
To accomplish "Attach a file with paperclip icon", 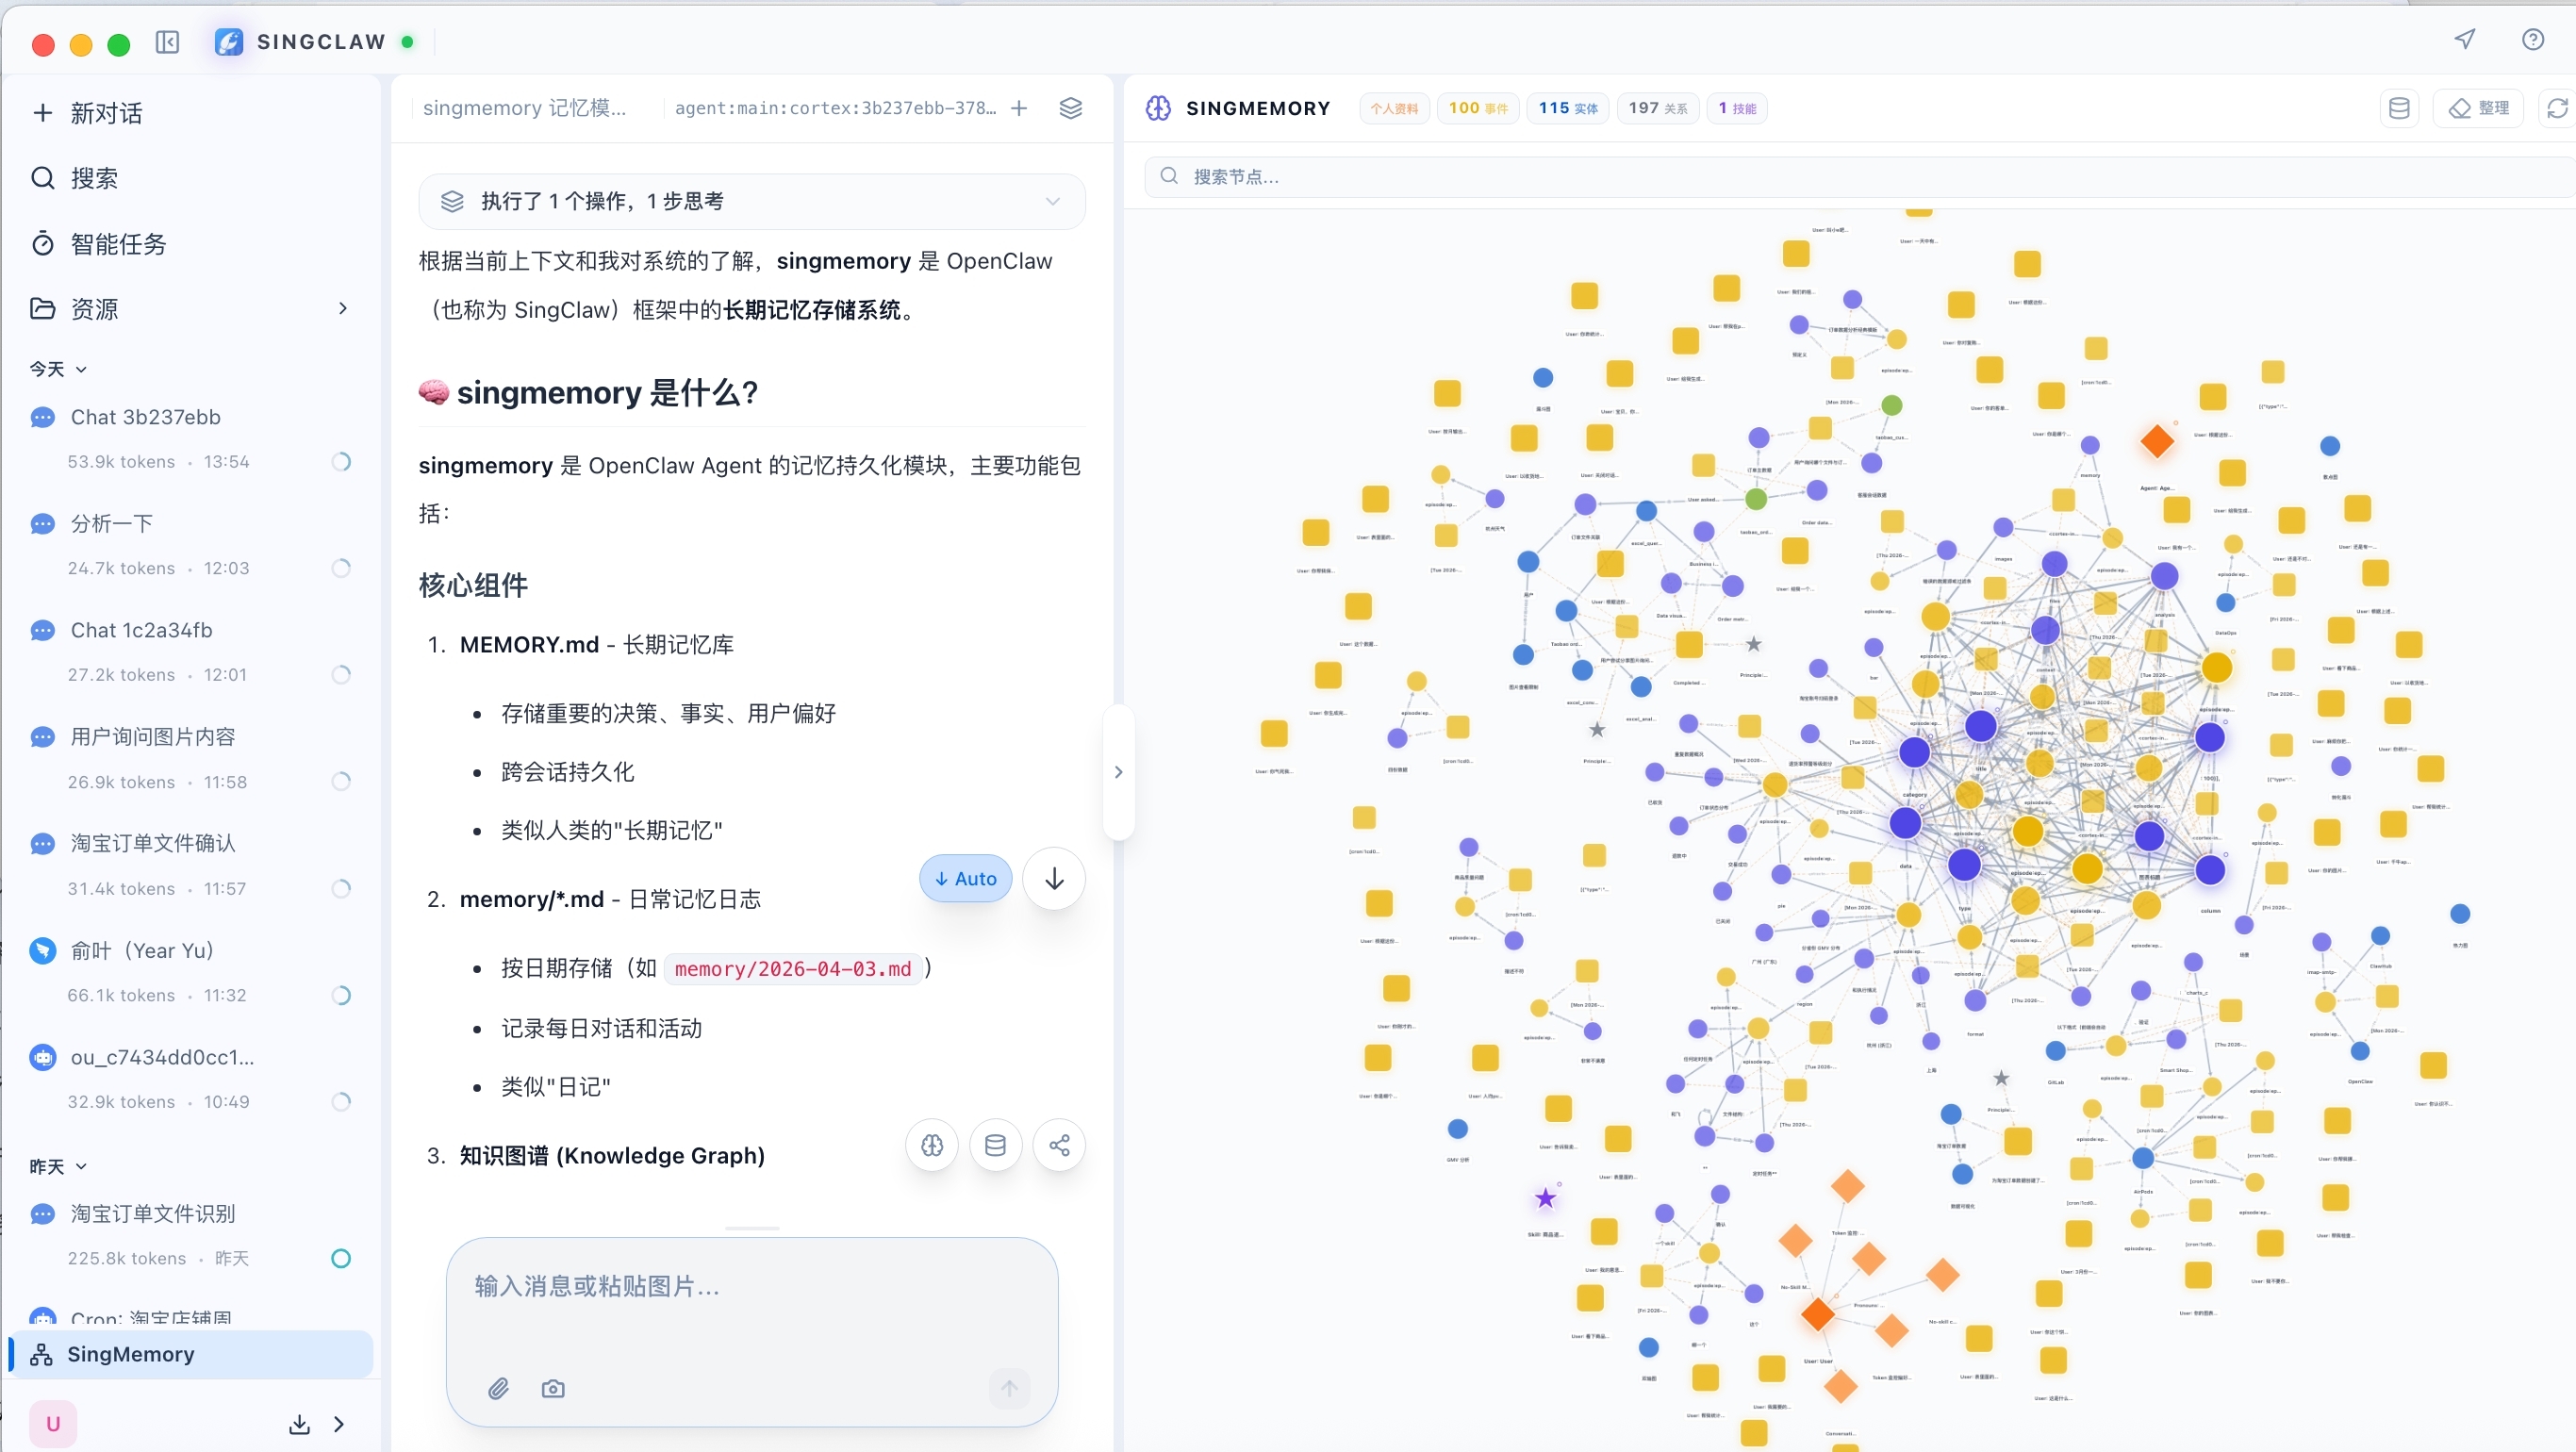I will pos(498,1388).
